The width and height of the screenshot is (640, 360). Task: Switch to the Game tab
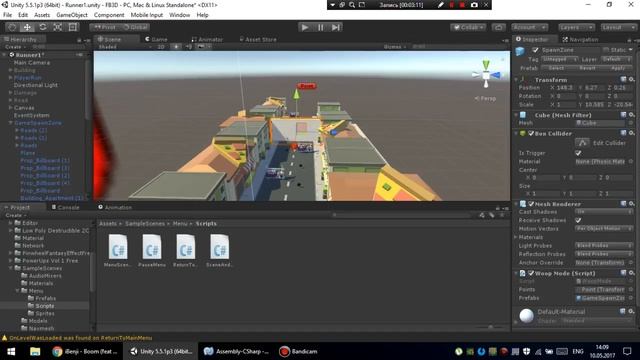click(x=156, y=39)
